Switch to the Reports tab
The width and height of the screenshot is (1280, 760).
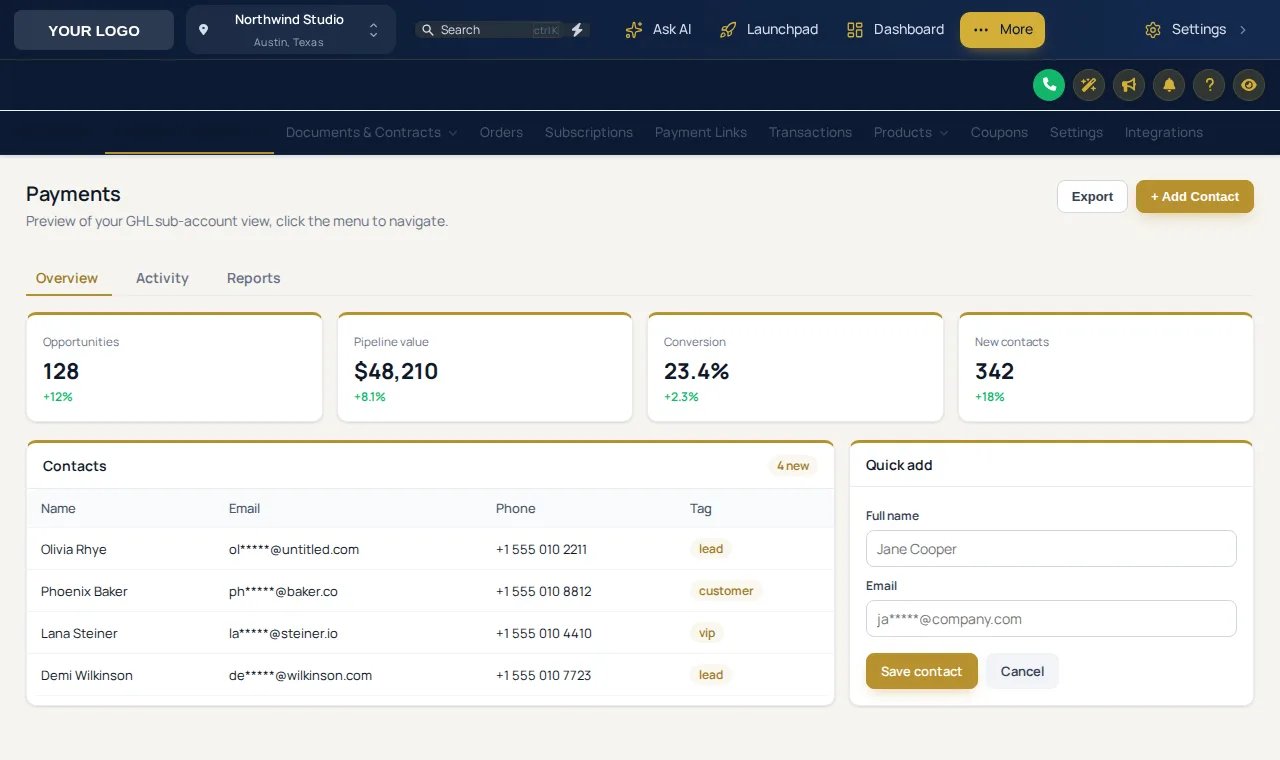(253, 278)
